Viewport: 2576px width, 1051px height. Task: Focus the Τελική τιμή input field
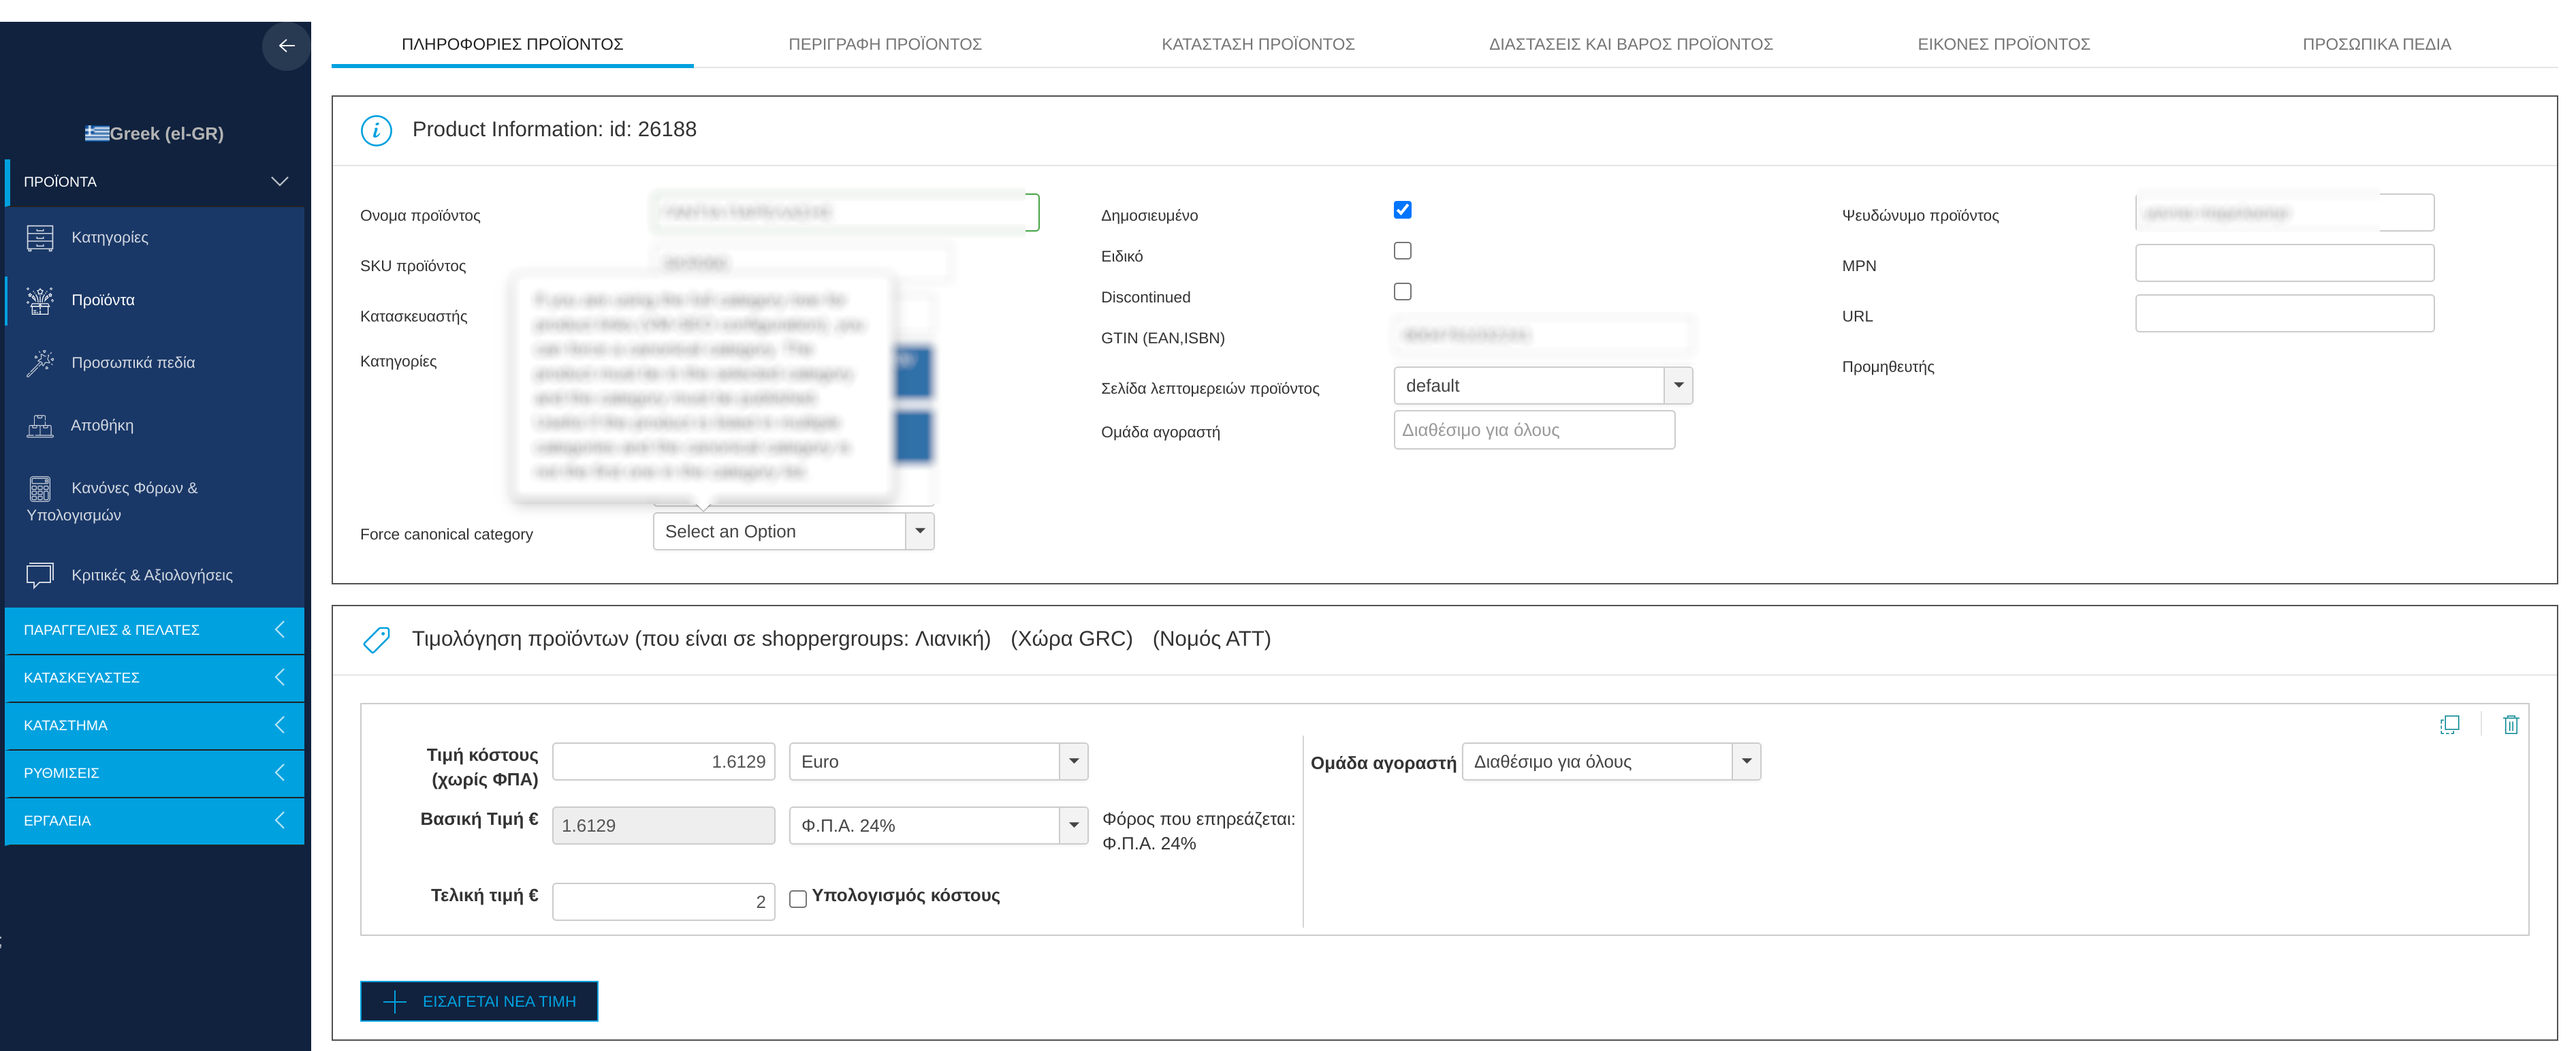pos(663,902)
